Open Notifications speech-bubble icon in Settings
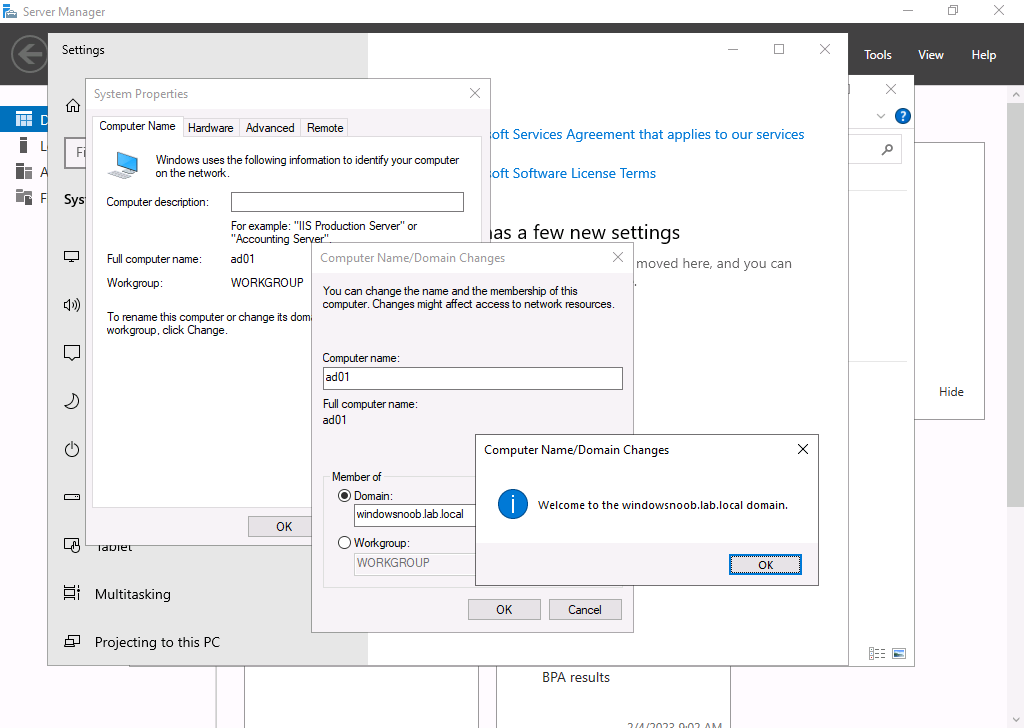1026x728 pixels. (x=71, y=353)
